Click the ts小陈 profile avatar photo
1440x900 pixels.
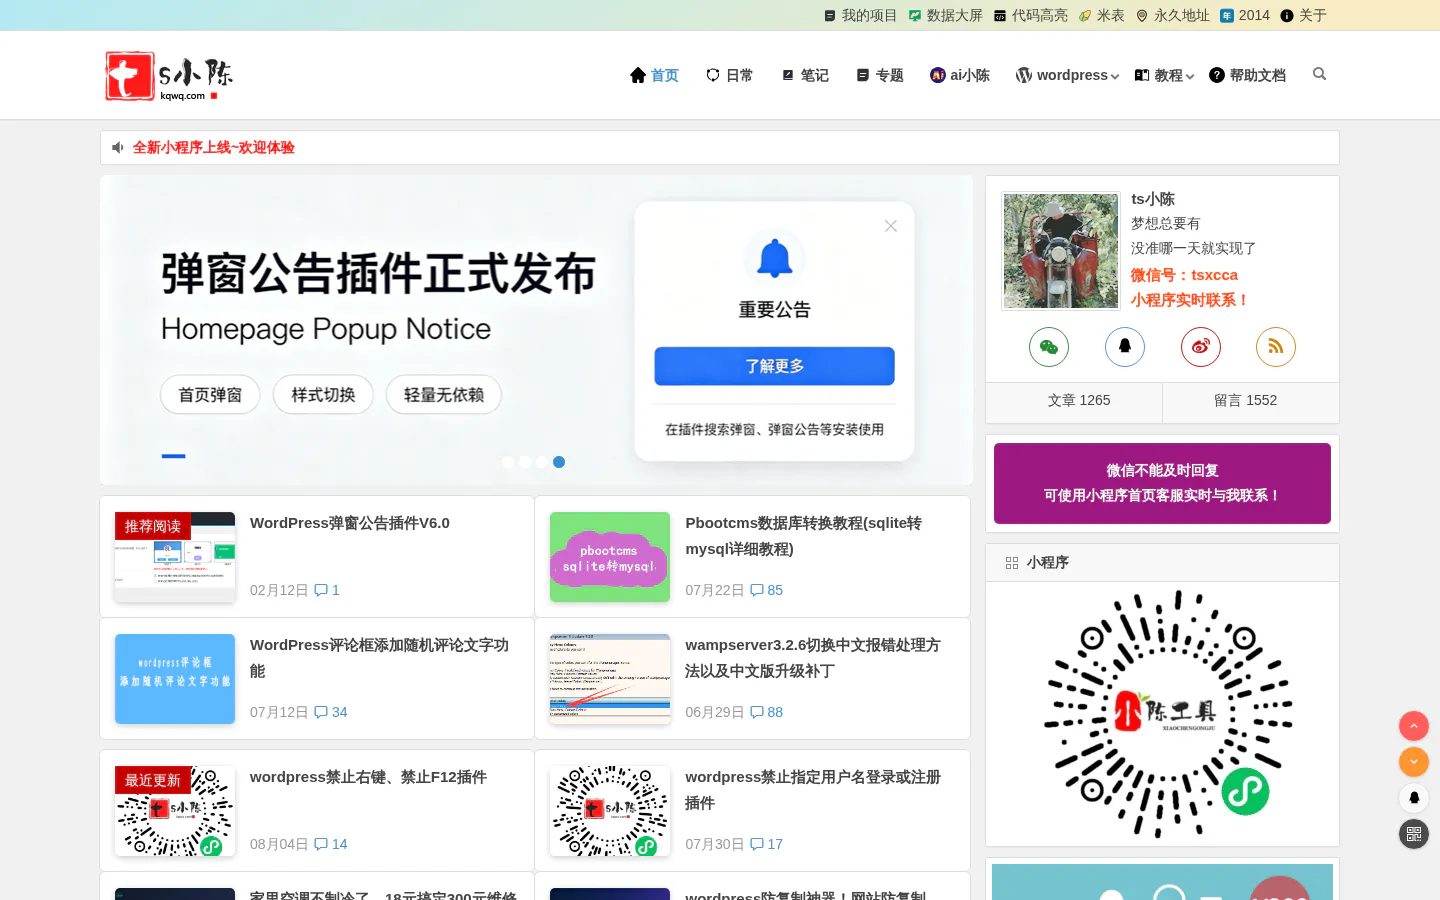click(1061, 251)
